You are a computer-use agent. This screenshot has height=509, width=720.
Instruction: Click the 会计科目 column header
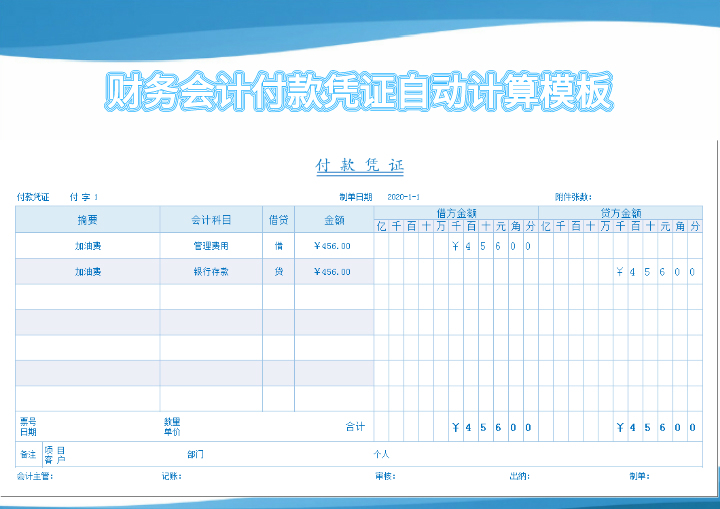(211, 219)
